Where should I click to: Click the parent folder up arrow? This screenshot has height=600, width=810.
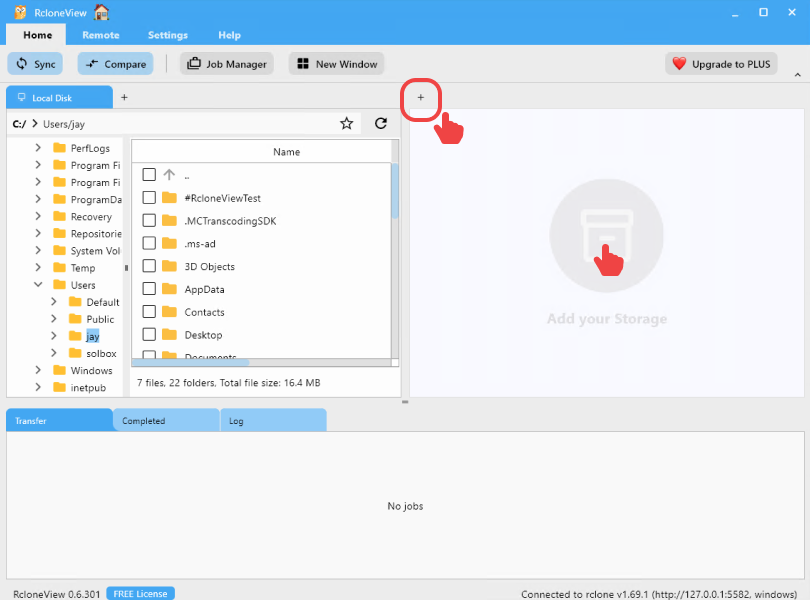click(169, 175)
